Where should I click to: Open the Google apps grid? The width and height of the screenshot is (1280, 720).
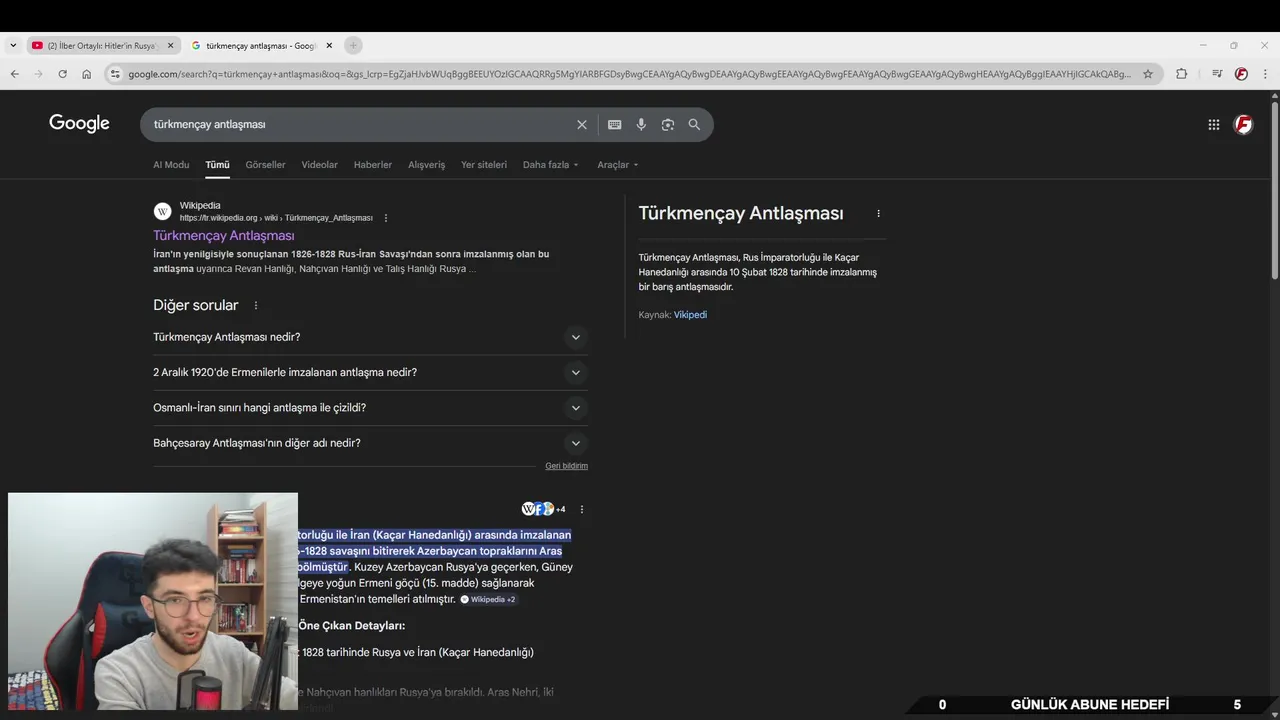[x=1213, y=125]
